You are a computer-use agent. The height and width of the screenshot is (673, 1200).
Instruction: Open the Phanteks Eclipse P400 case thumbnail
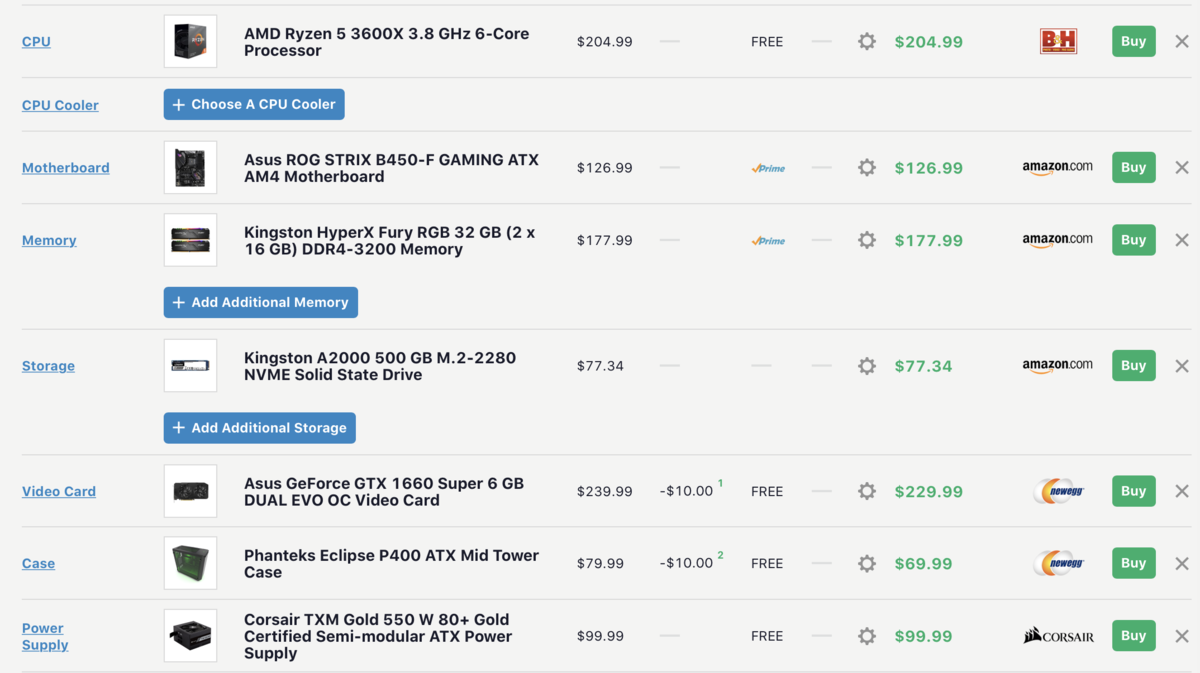click(190, 563)
